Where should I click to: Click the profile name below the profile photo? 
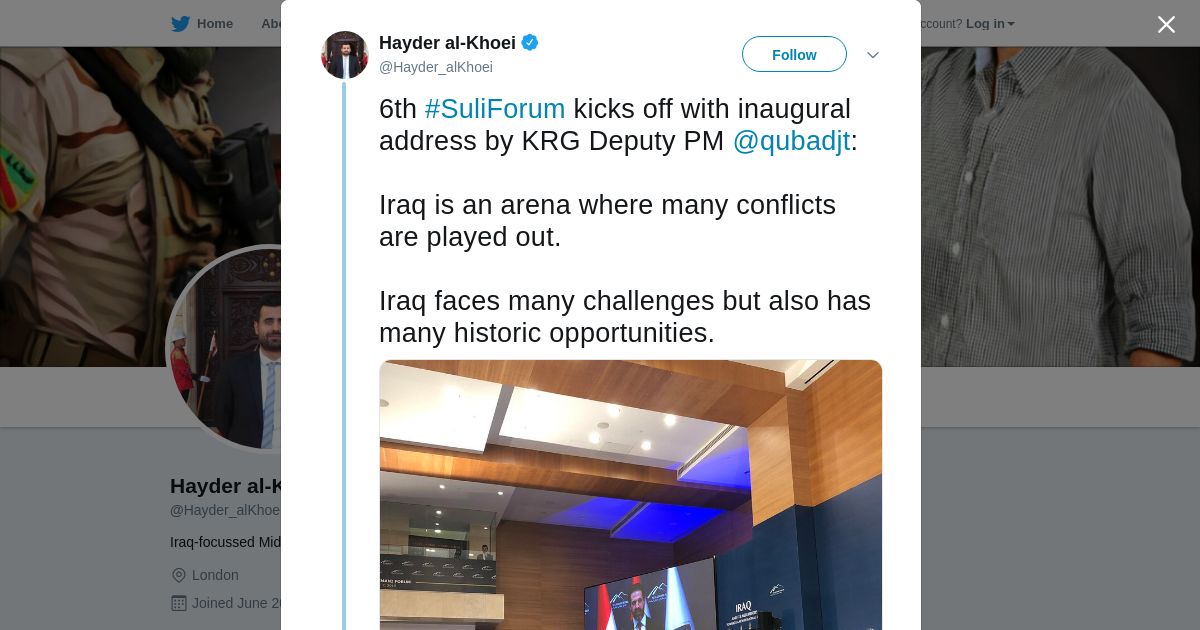click(x=224, y=486)
